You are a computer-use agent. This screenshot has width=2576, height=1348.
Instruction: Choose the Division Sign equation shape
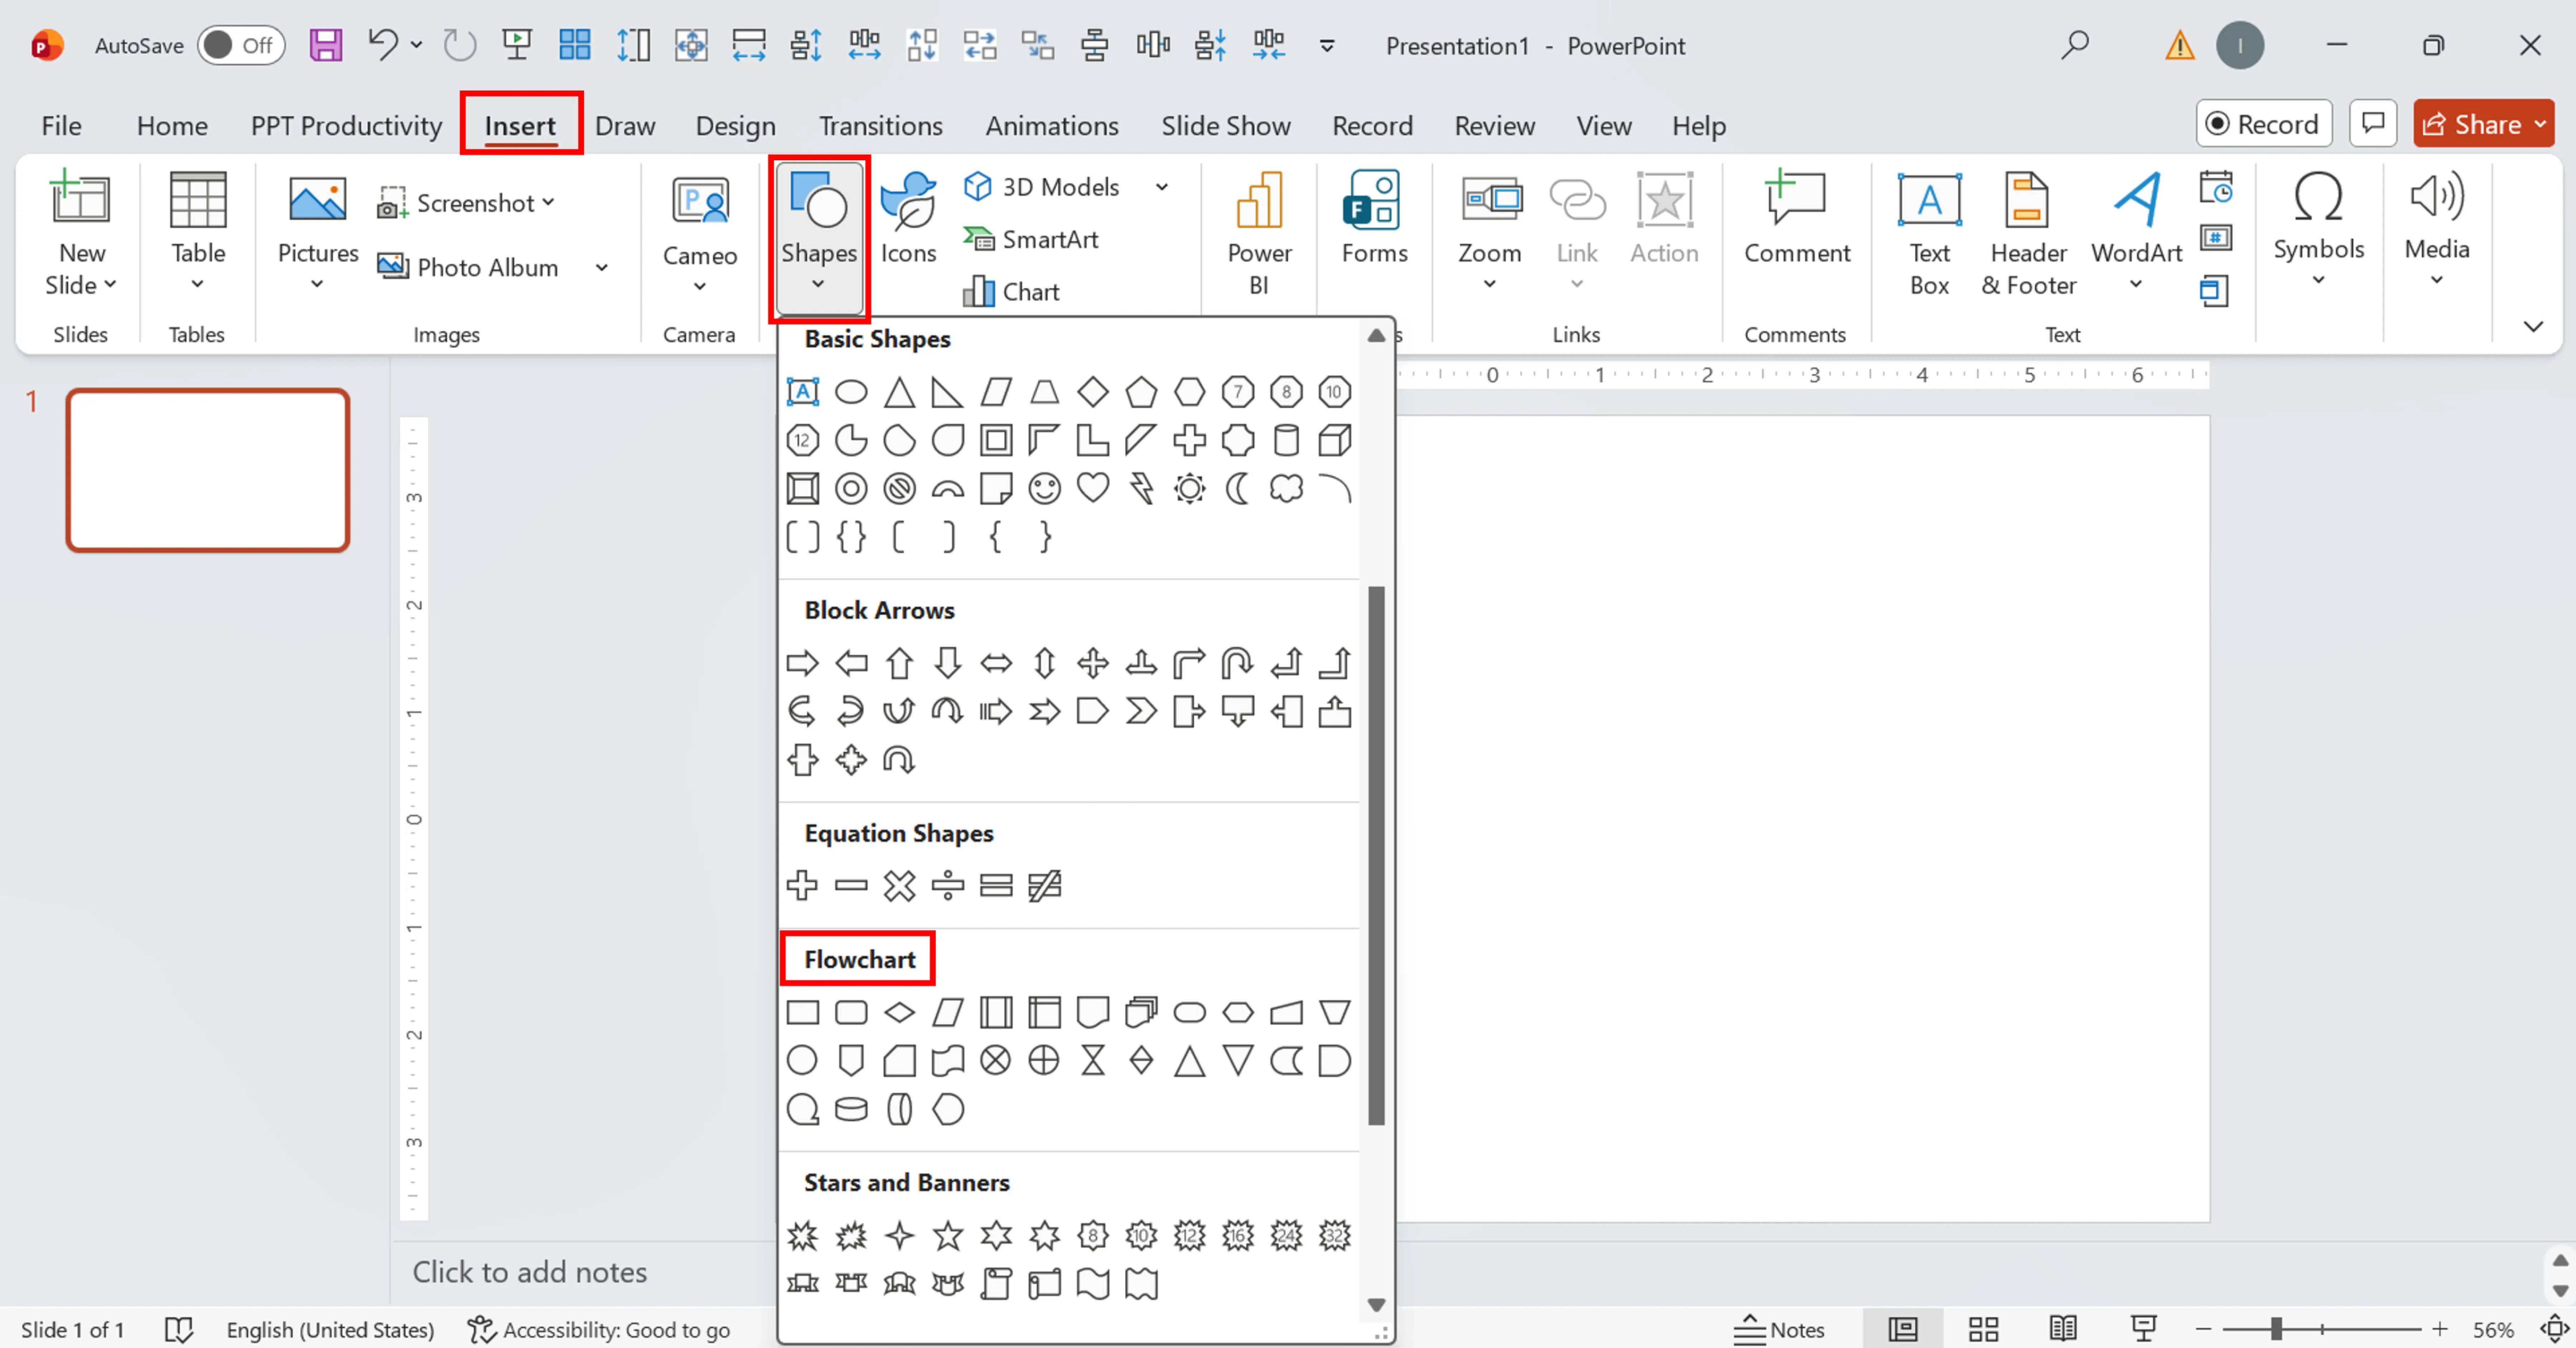(x=948, y=886)
